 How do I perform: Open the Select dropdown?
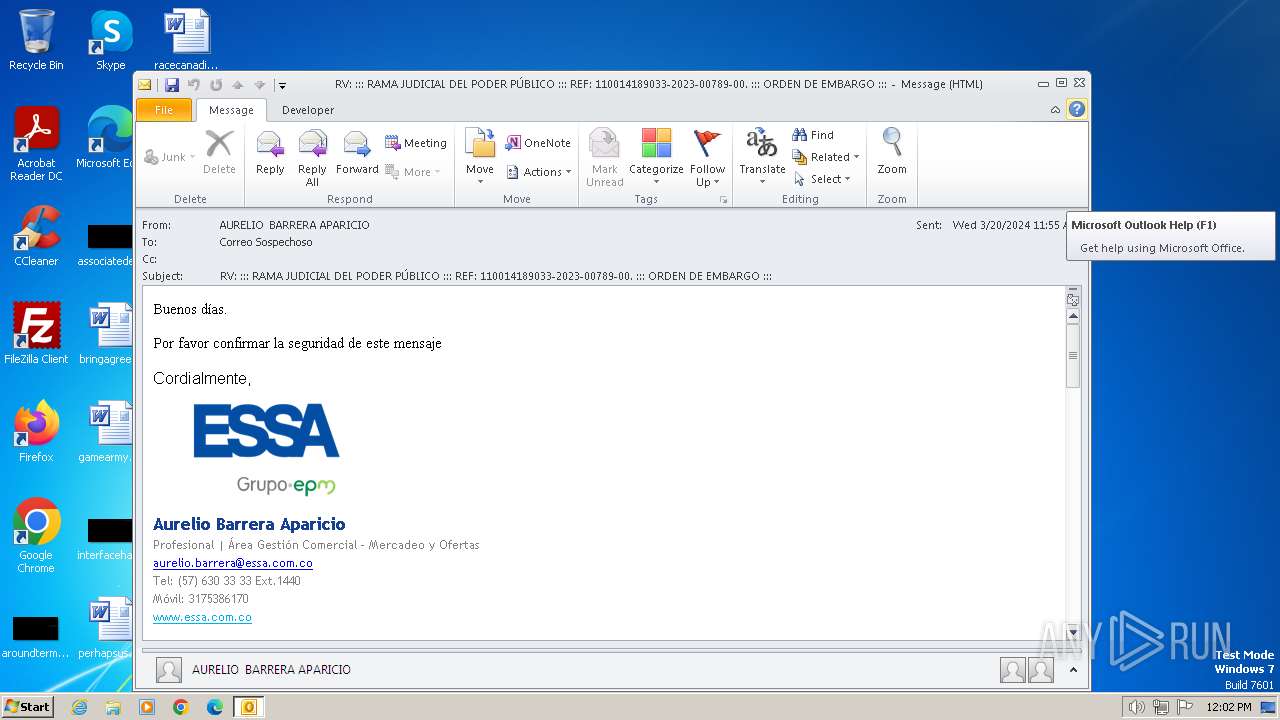coord(822,179)
